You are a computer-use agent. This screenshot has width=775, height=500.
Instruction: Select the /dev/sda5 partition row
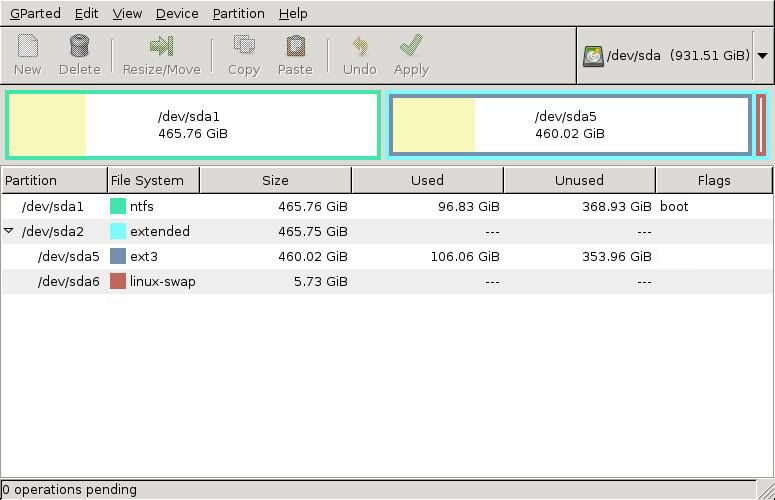click(387, 256)
